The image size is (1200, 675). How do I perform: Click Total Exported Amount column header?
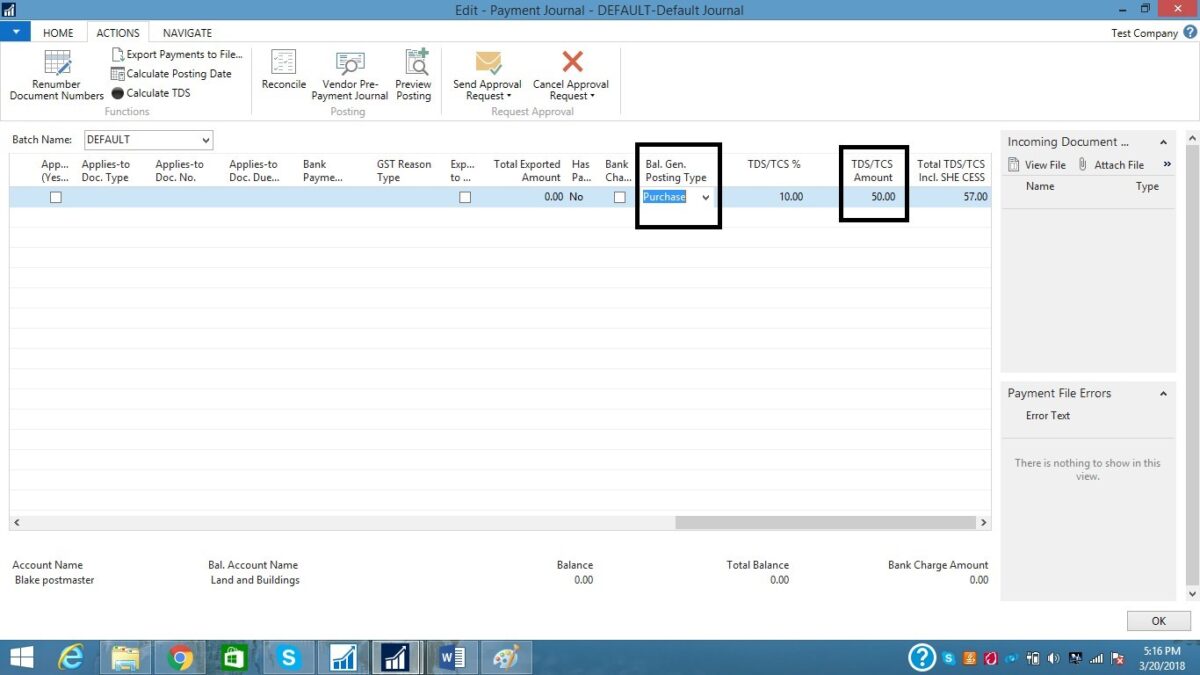point(527,171)
